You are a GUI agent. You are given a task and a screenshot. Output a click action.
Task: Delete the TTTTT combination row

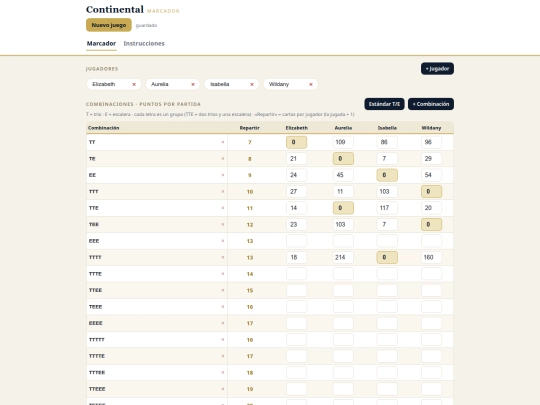click(x=222, y=340)
